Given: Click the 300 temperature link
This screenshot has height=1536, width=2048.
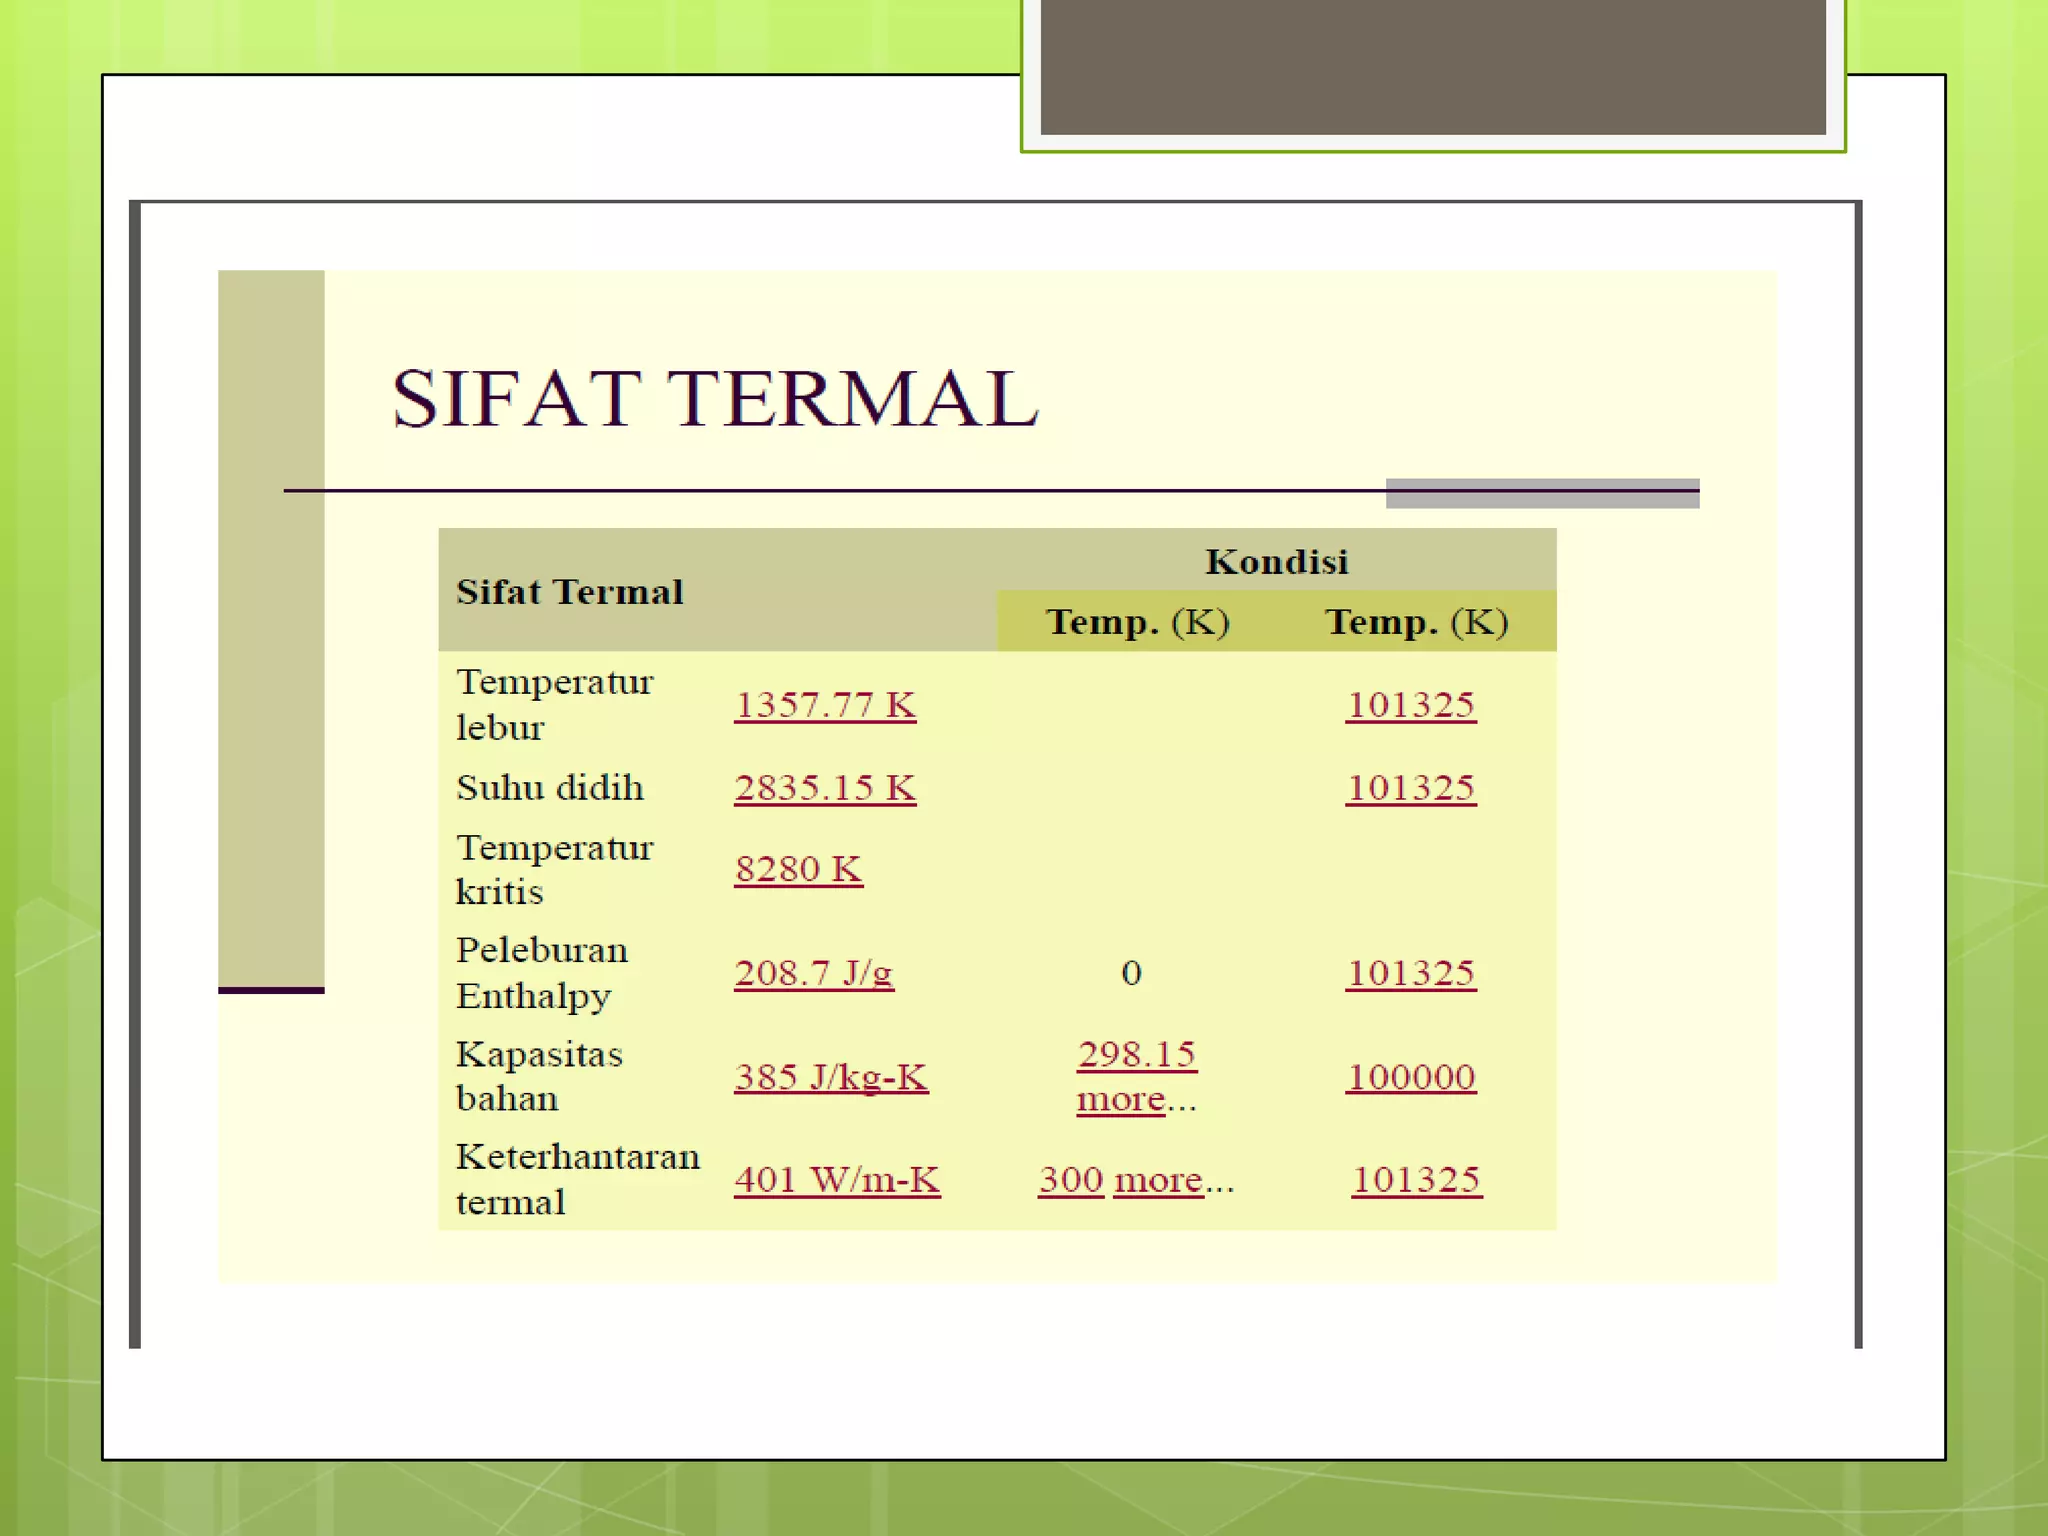Looking at the screenshot, I should [1071, 1180].
